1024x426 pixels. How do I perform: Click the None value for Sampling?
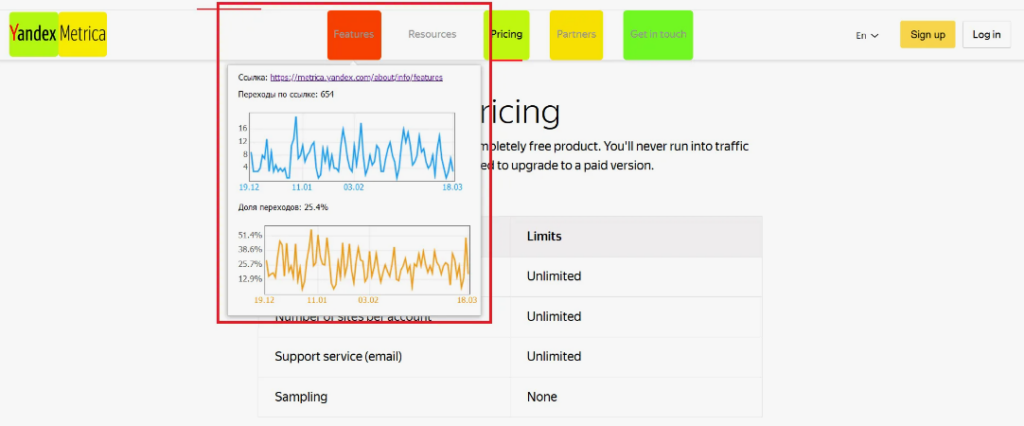[542, 397]
